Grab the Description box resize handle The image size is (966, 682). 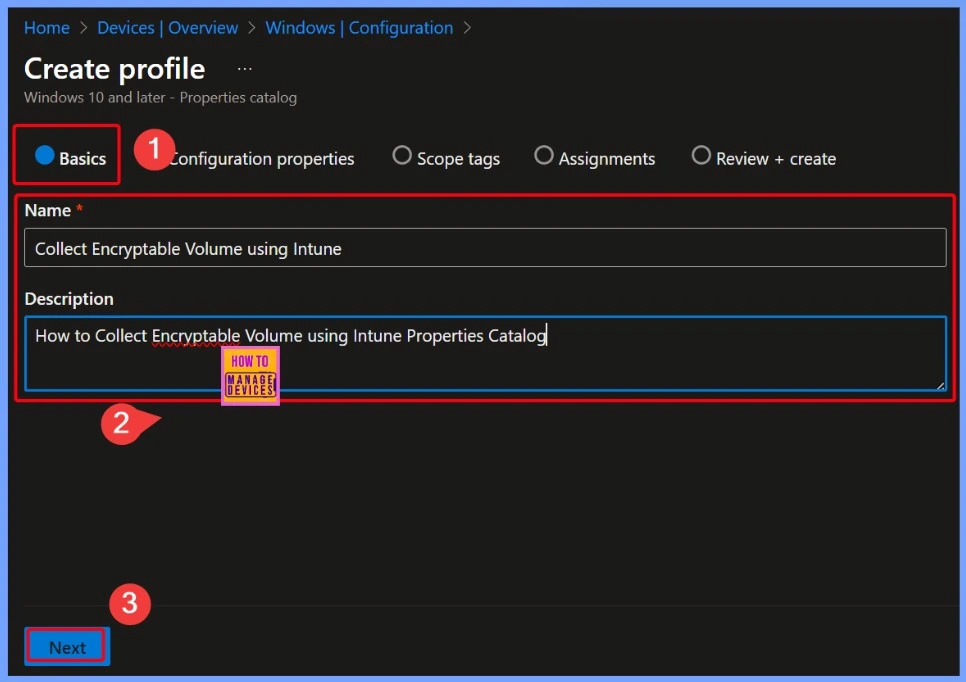pos(940,385)
